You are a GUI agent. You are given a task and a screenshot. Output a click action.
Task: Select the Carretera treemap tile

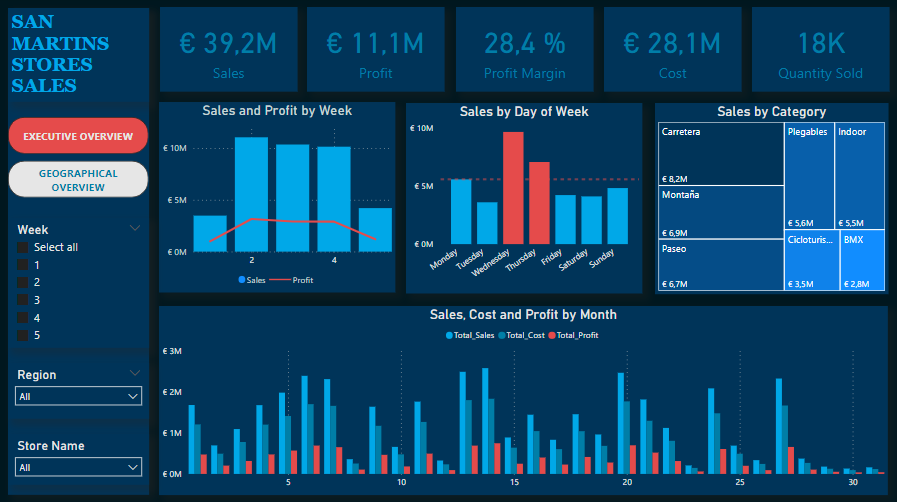click(x=720, y=154)
